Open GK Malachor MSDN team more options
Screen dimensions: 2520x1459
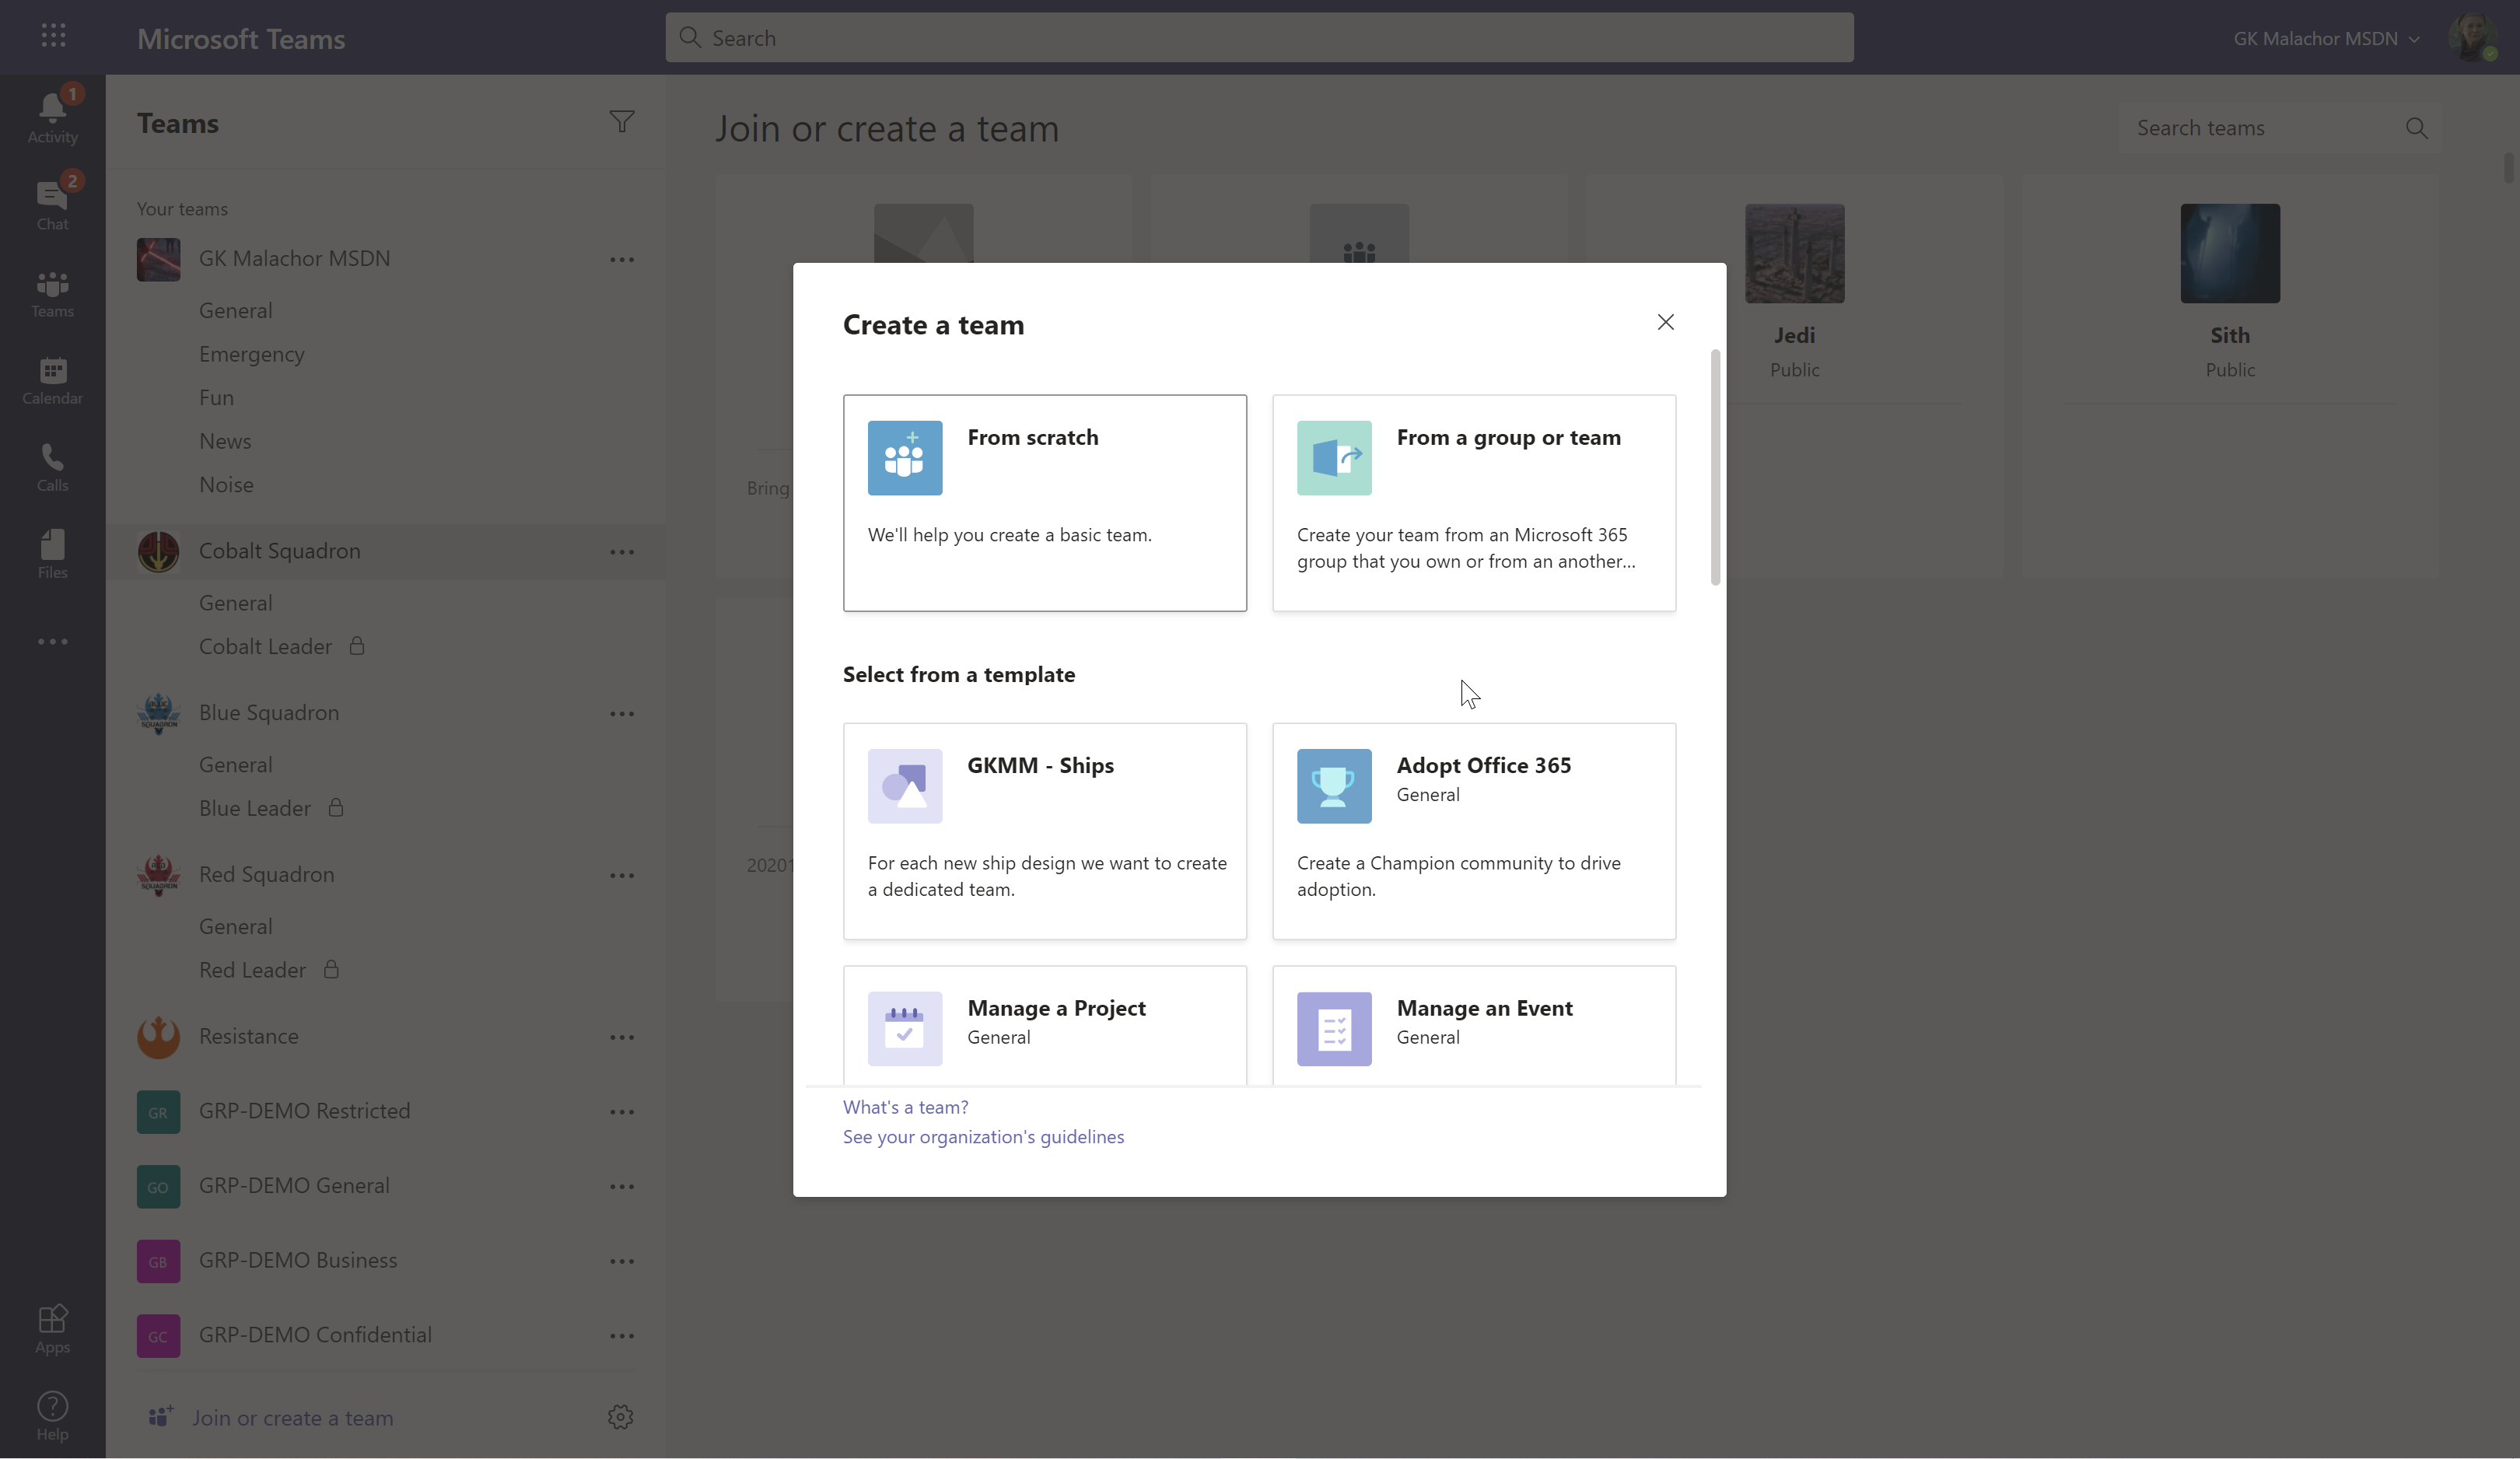coord(621,260)
